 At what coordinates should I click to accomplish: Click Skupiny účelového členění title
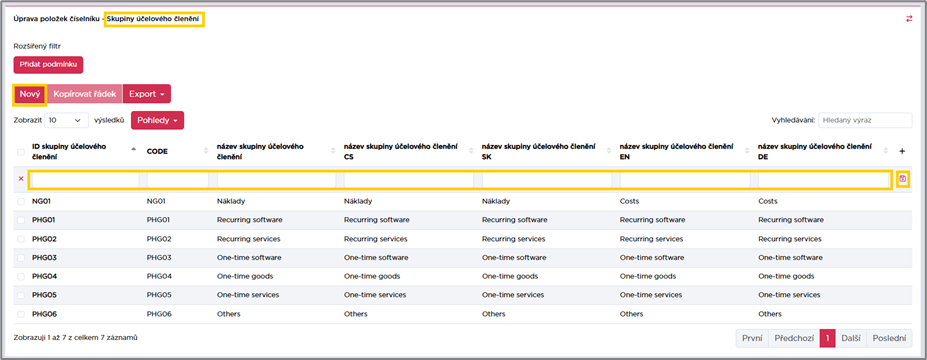154,19
